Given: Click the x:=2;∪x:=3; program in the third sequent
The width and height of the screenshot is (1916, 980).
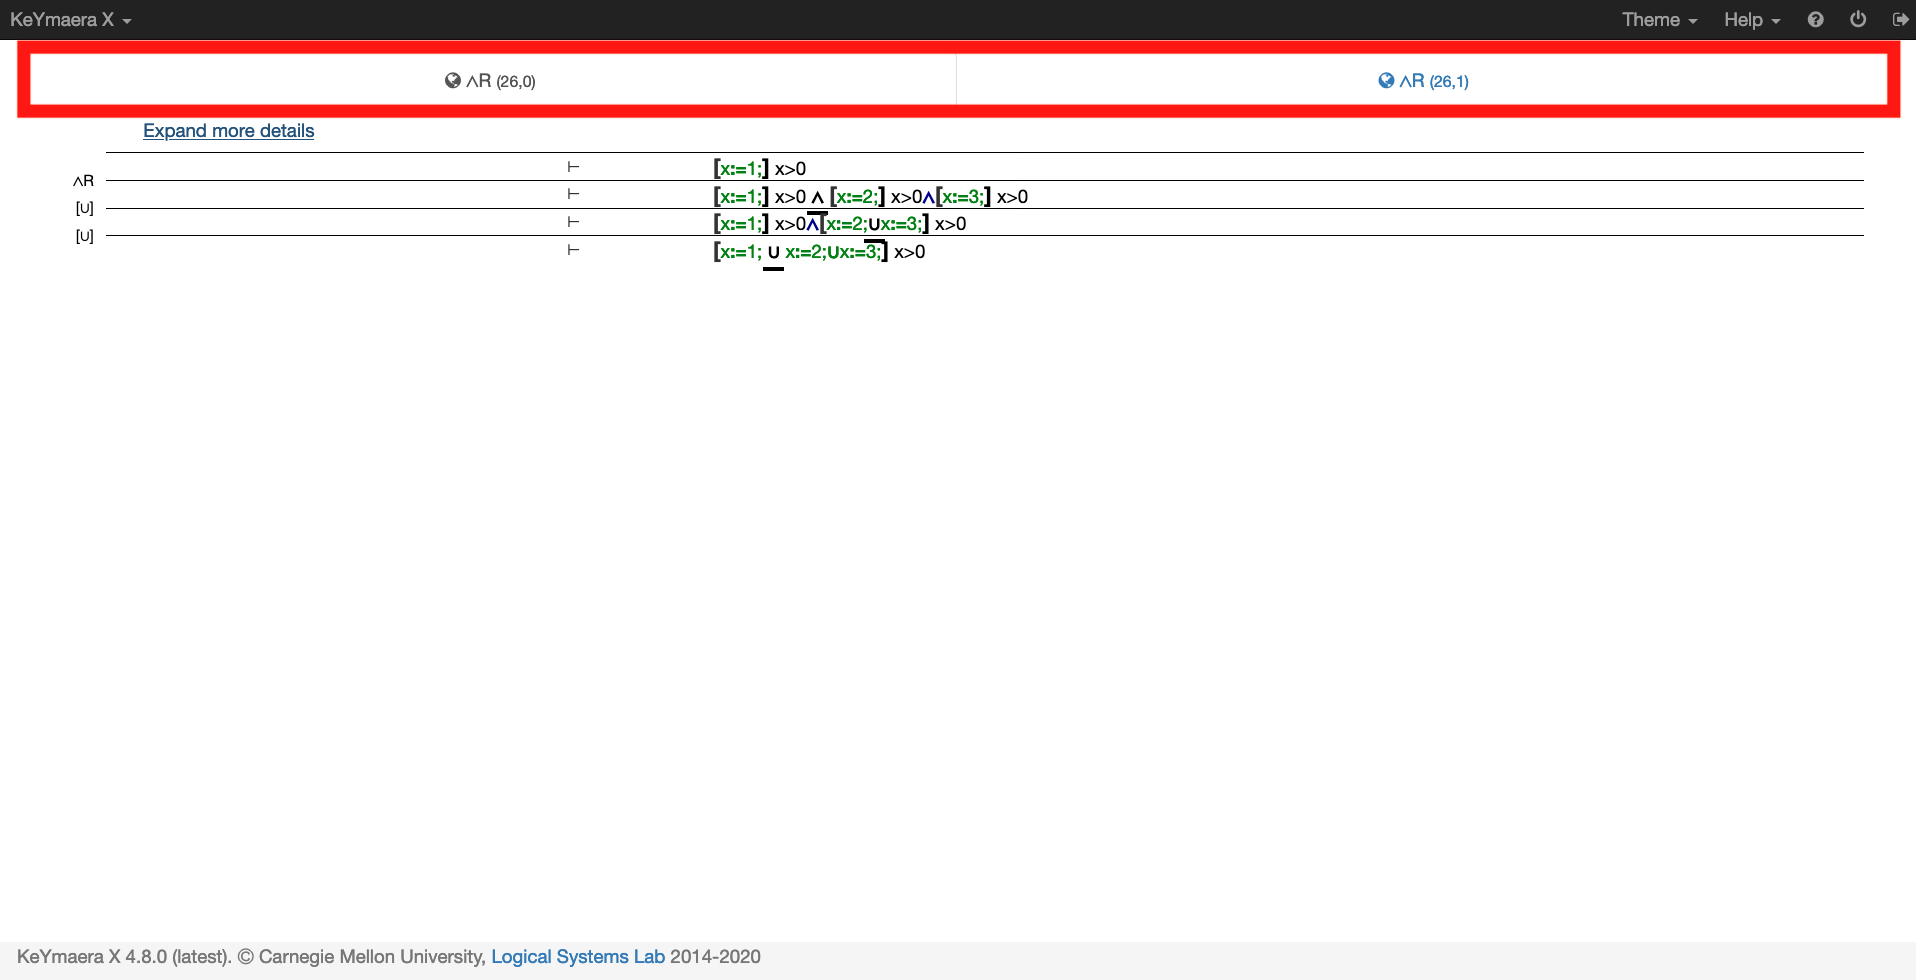Looking at the screenshot, I should coord(873,223).
